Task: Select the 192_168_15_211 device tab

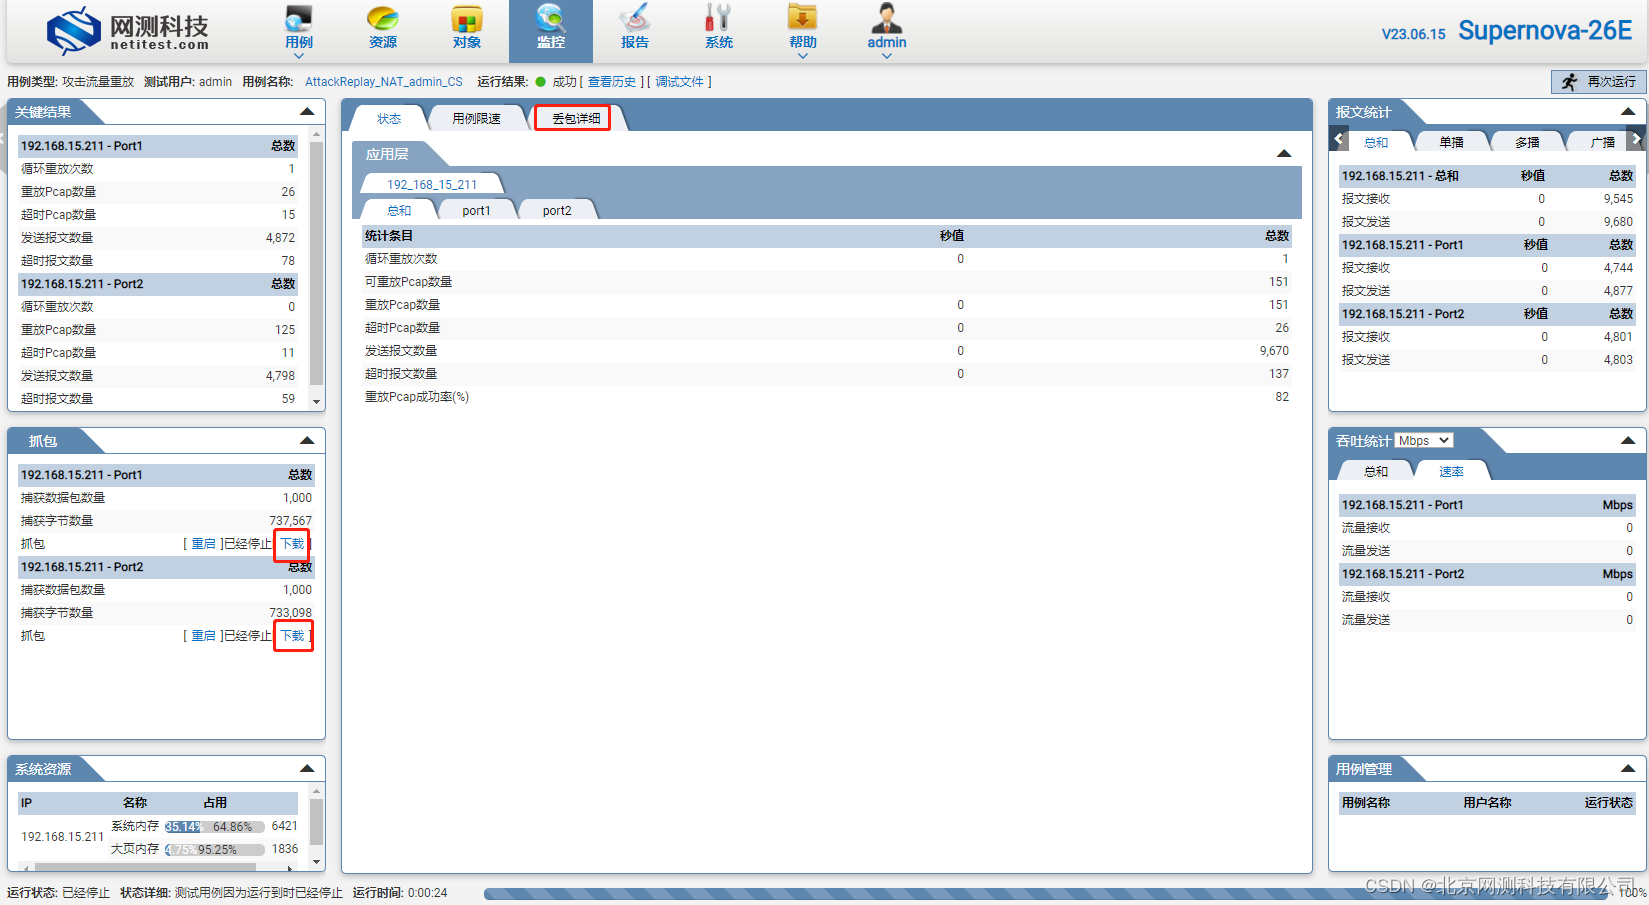Action: pyautogui.click(x=432, y=184)
